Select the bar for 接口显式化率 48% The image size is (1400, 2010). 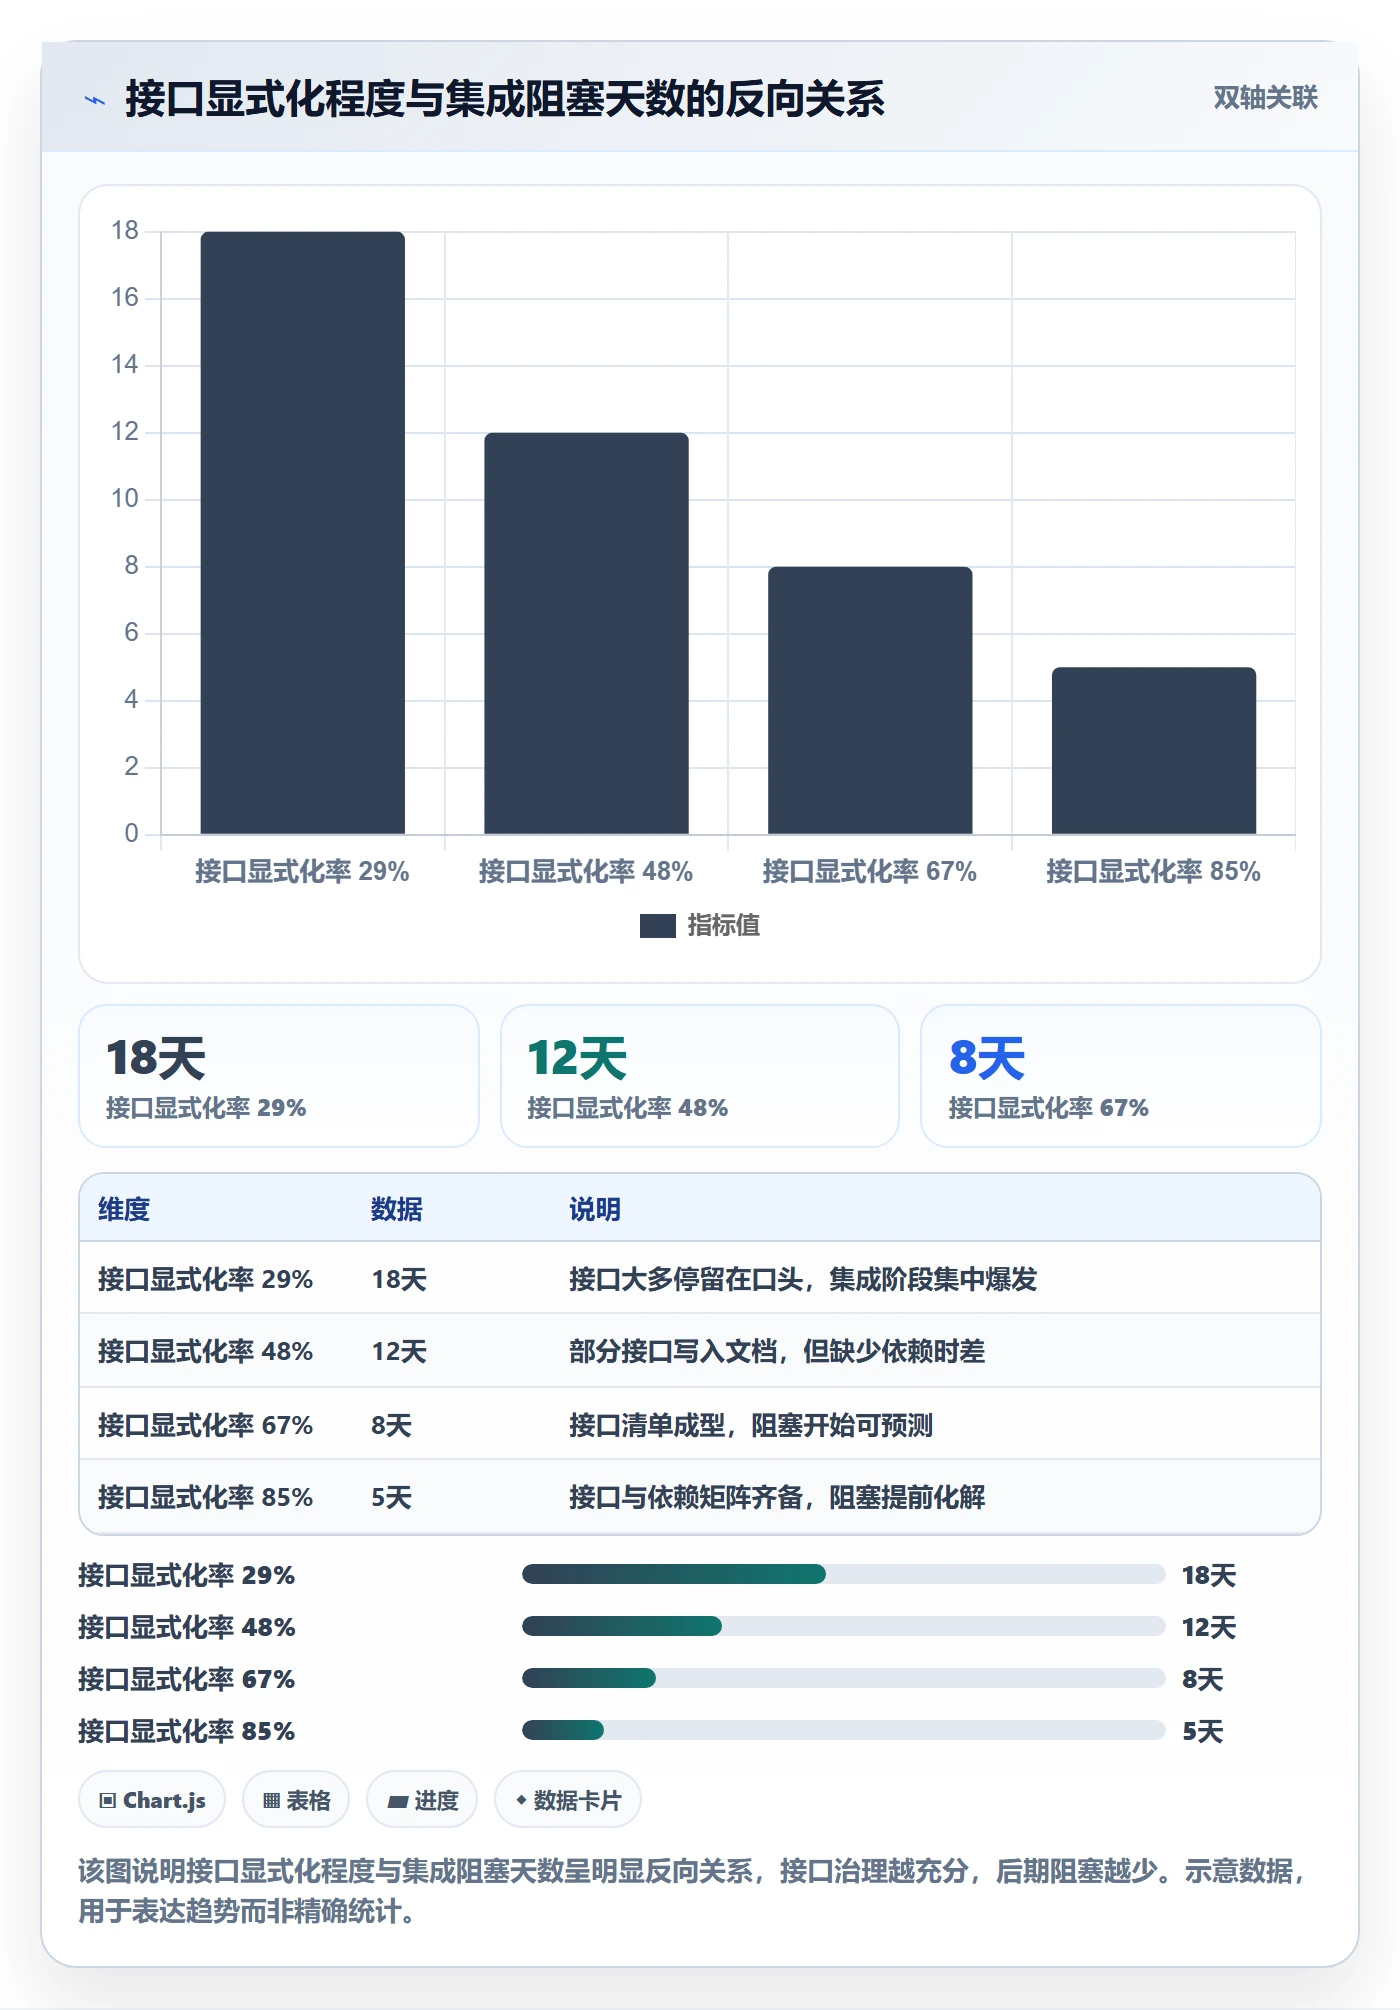tap(586, 633)
